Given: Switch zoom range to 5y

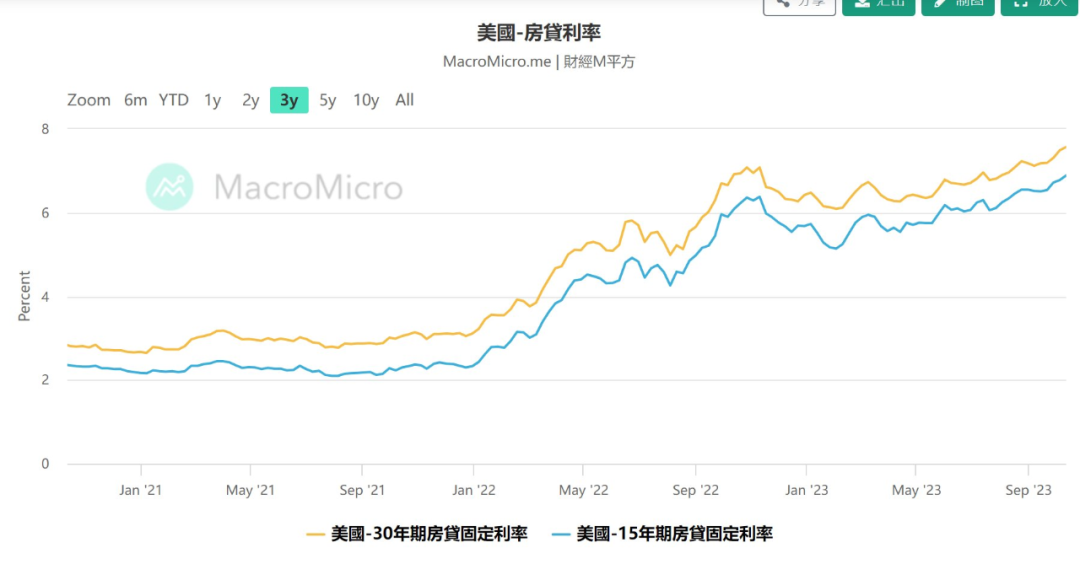Looking at the screenshot, I should 328,100.
